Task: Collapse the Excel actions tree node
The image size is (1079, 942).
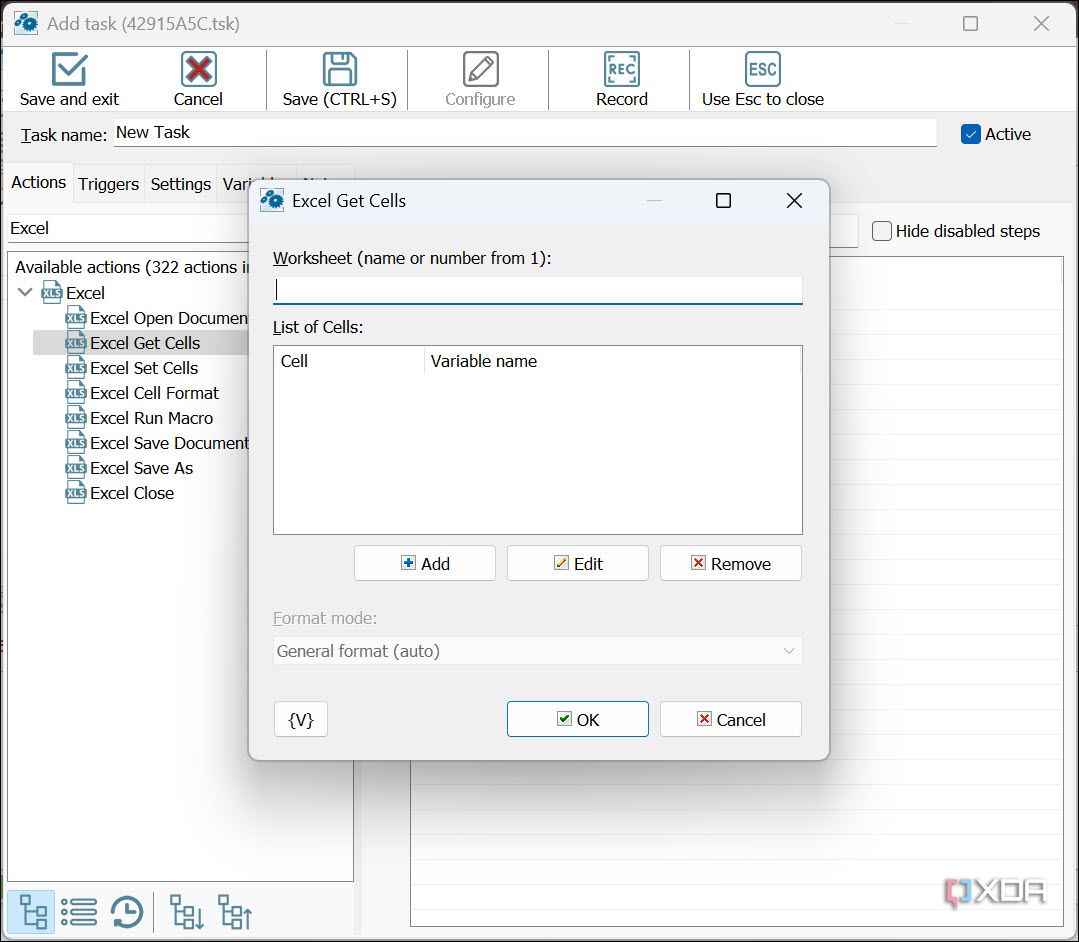Action: [x=25, y=292]
